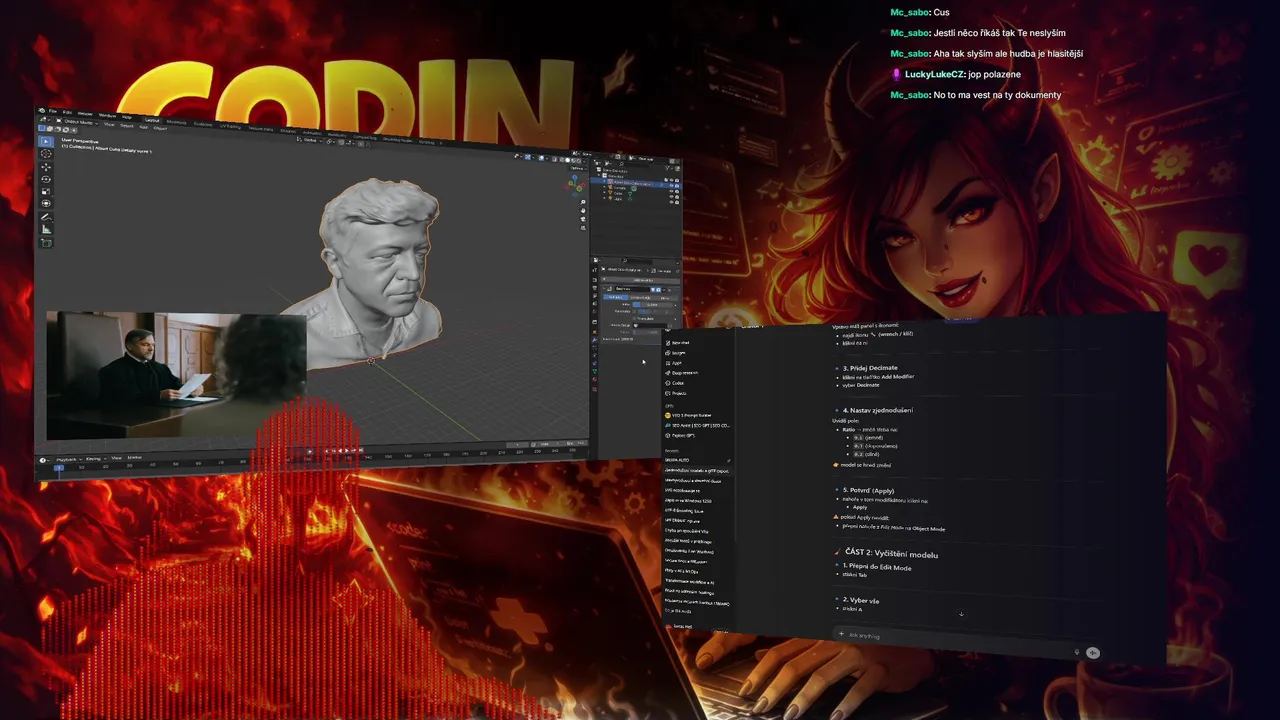Image resolution: width=1280 pixels, height=720 pixels.
Task: Select the Move tool in Blender toolbar
Action: (x=46, y=167)
